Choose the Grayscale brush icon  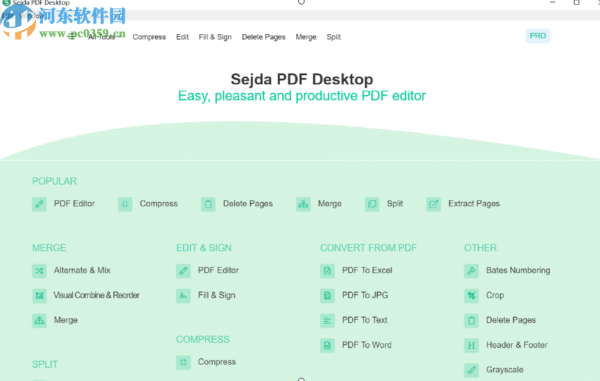click(471, 370)
